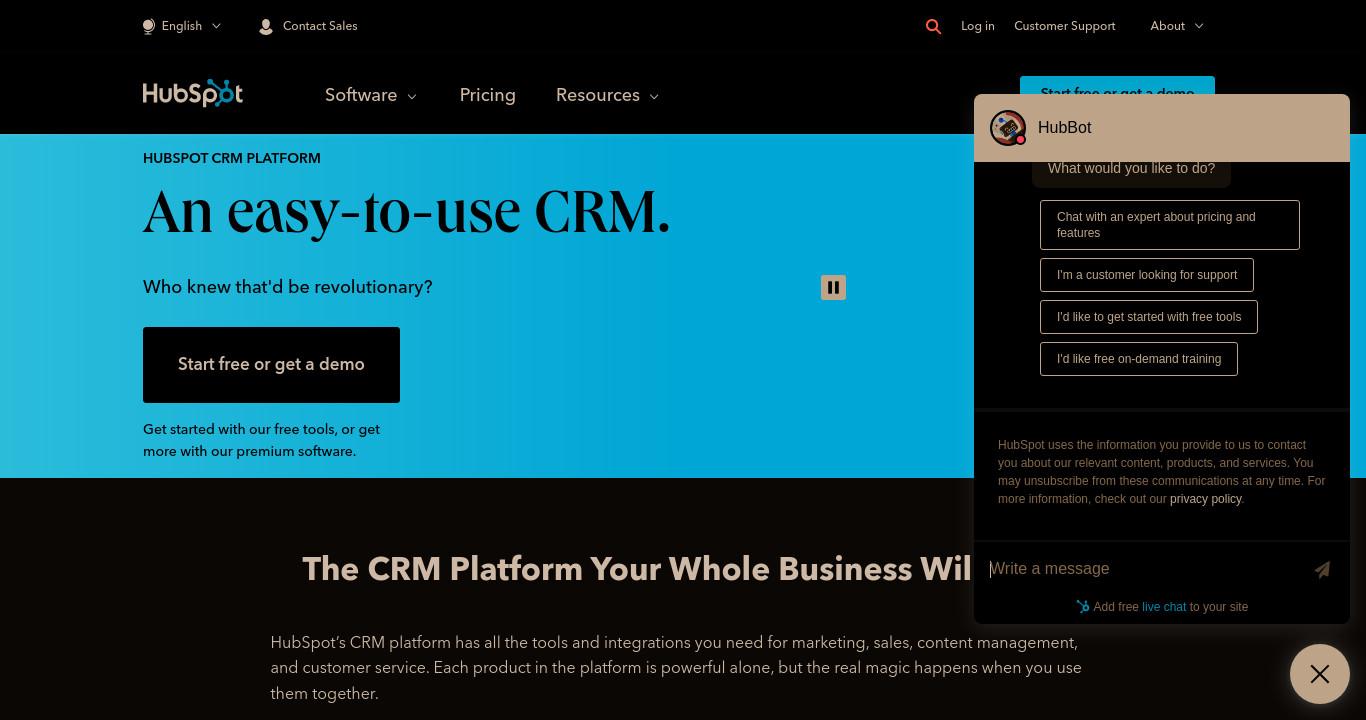The height and width of the screenshot is (720, 1366).
Task: Open the privacy policy link in chat
Action: coord(1205,499)
